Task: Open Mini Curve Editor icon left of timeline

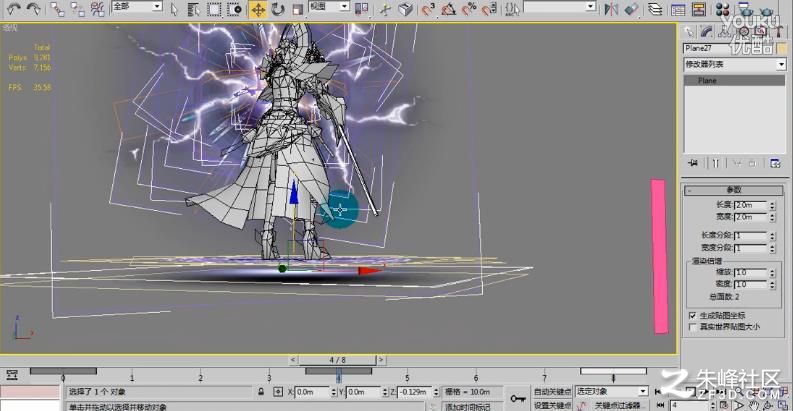Action: [x=12, y=375]
